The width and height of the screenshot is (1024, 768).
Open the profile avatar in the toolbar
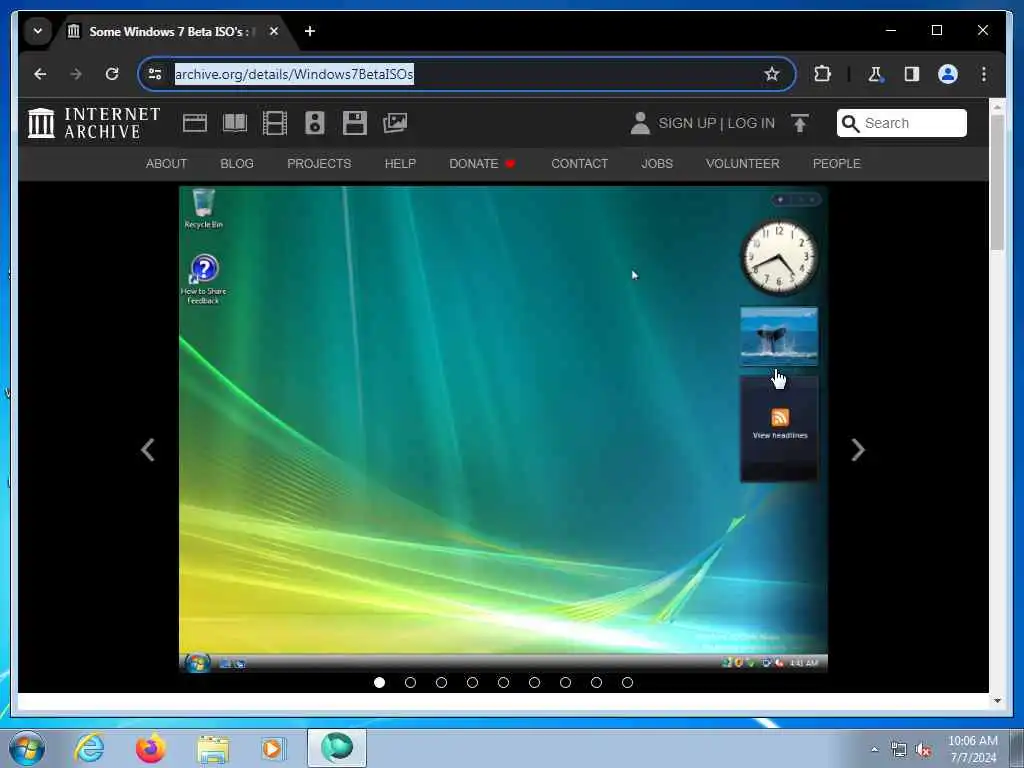(x=948, y=74)
